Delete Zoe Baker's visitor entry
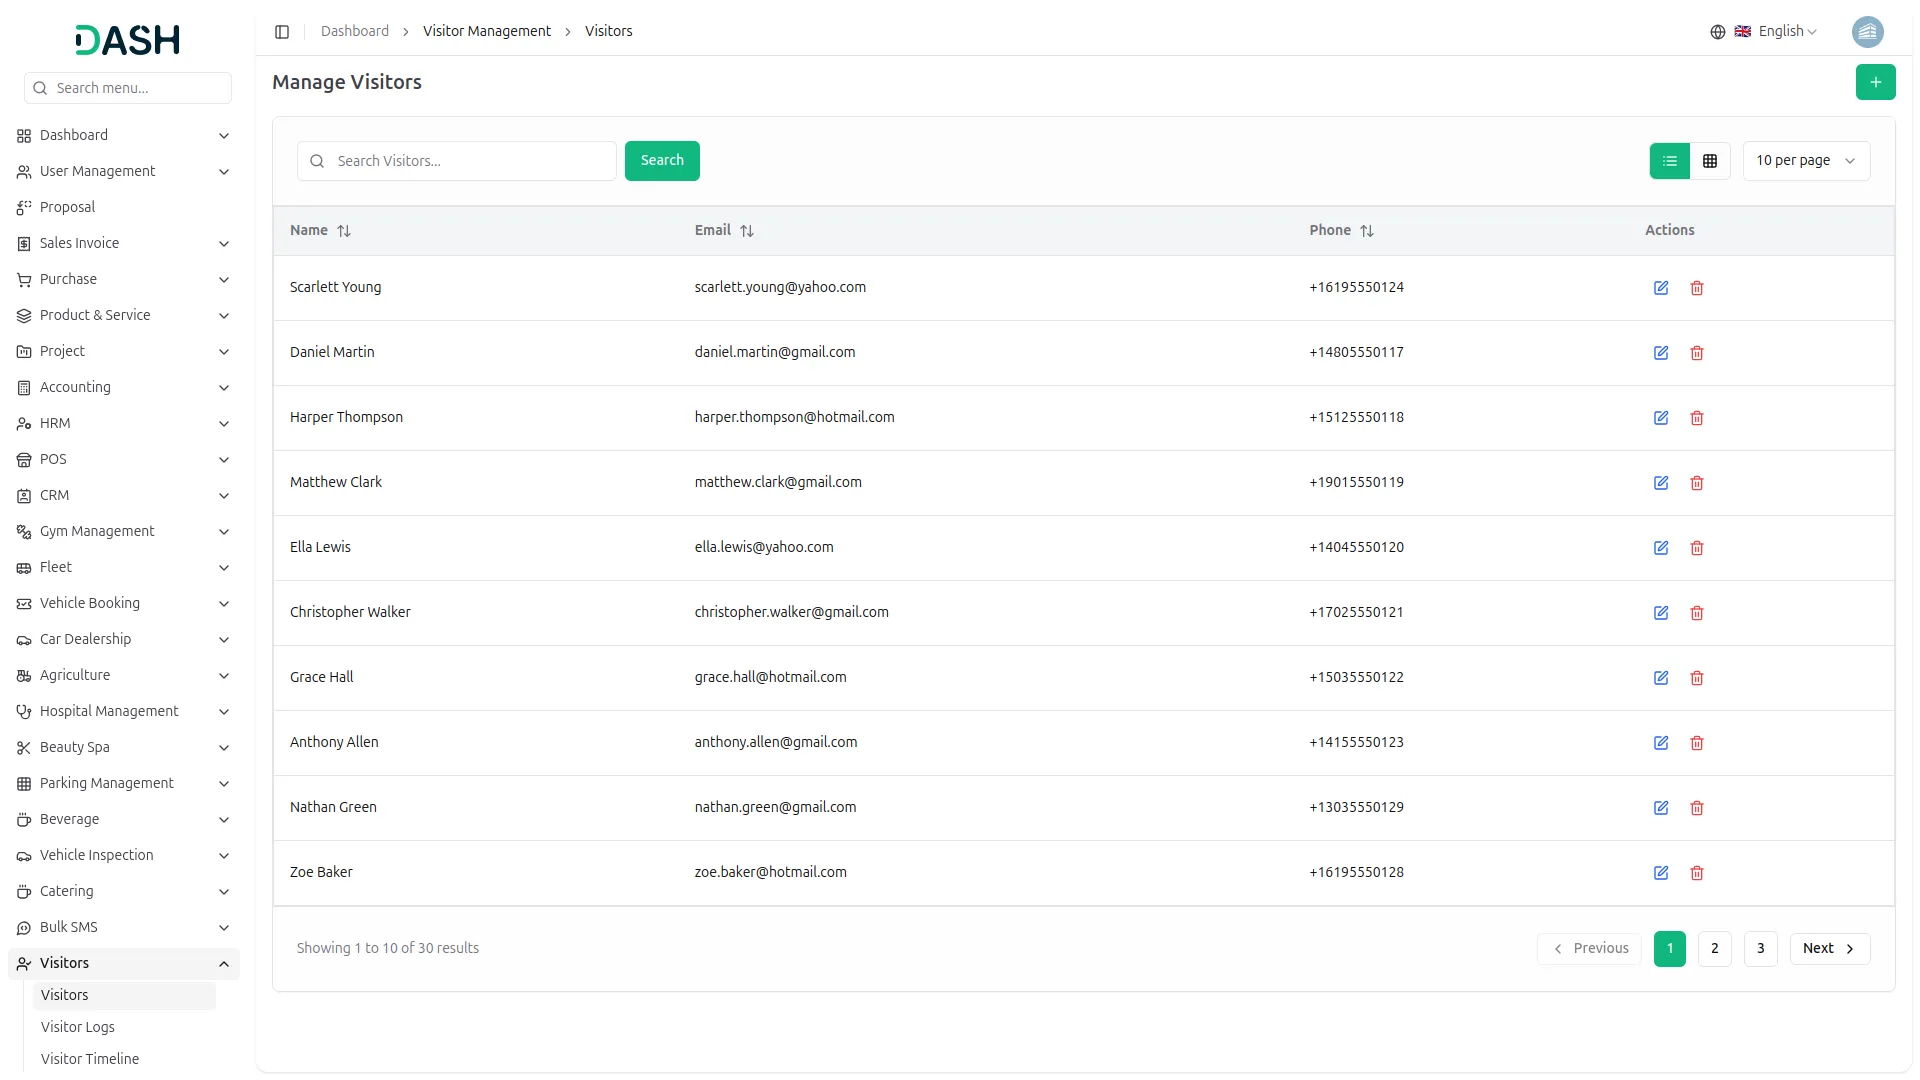This screenshot has width=1920, height=1080. tap(1696, 873)
